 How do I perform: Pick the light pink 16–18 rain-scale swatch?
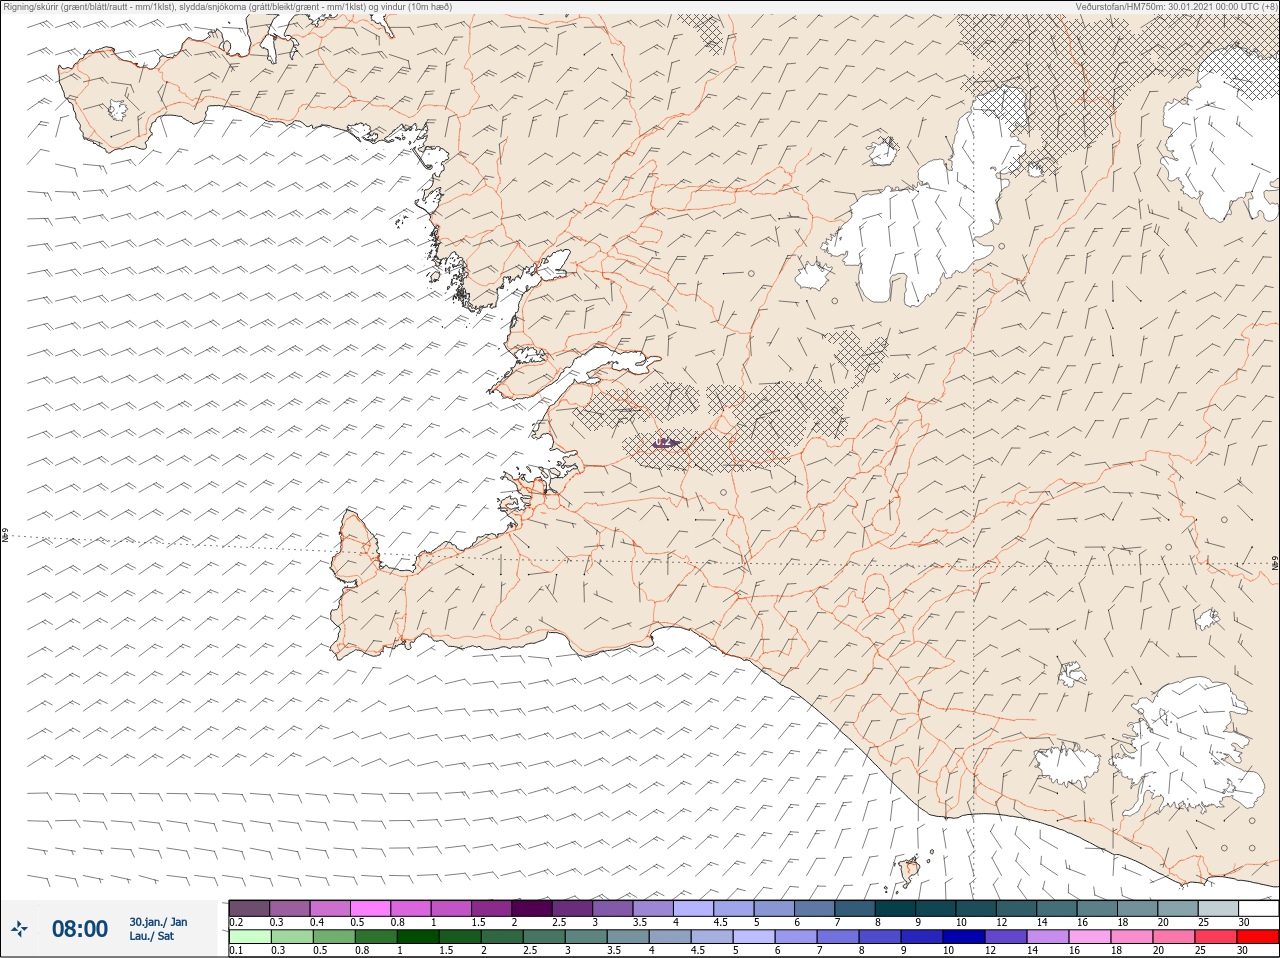[1089, 937]
